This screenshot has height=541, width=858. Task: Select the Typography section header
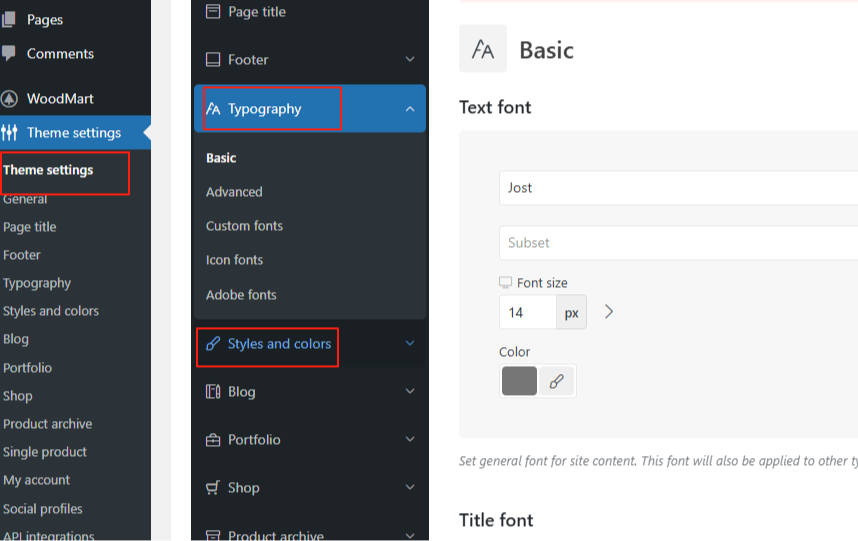click(310, 108)
